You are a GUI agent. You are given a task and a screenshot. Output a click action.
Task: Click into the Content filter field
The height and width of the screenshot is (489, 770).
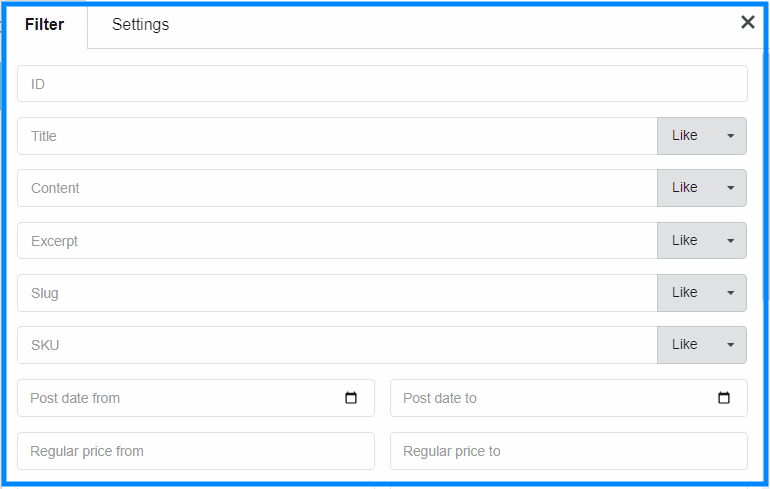pyautogui.click(x=337, y=188)
